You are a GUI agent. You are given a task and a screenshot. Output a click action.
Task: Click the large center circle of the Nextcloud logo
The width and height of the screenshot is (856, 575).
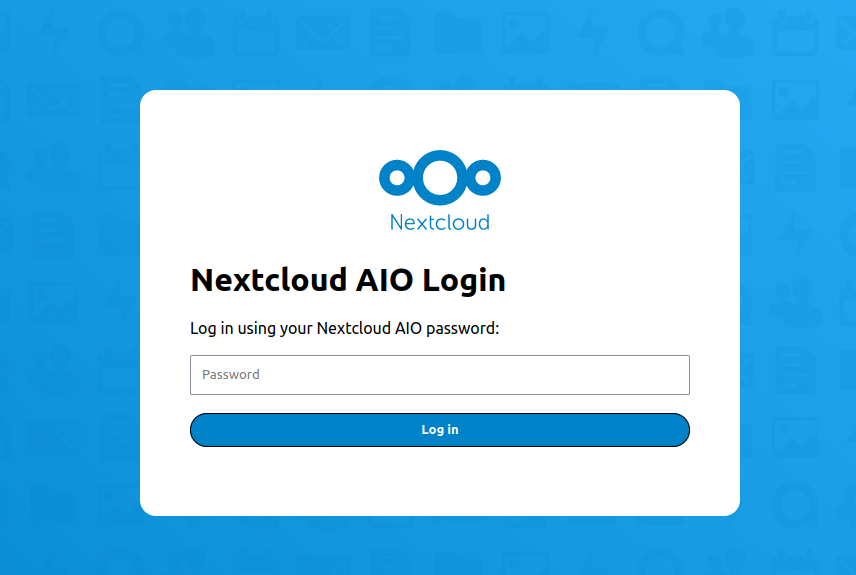pyautogui.click(x=440, y=177)
